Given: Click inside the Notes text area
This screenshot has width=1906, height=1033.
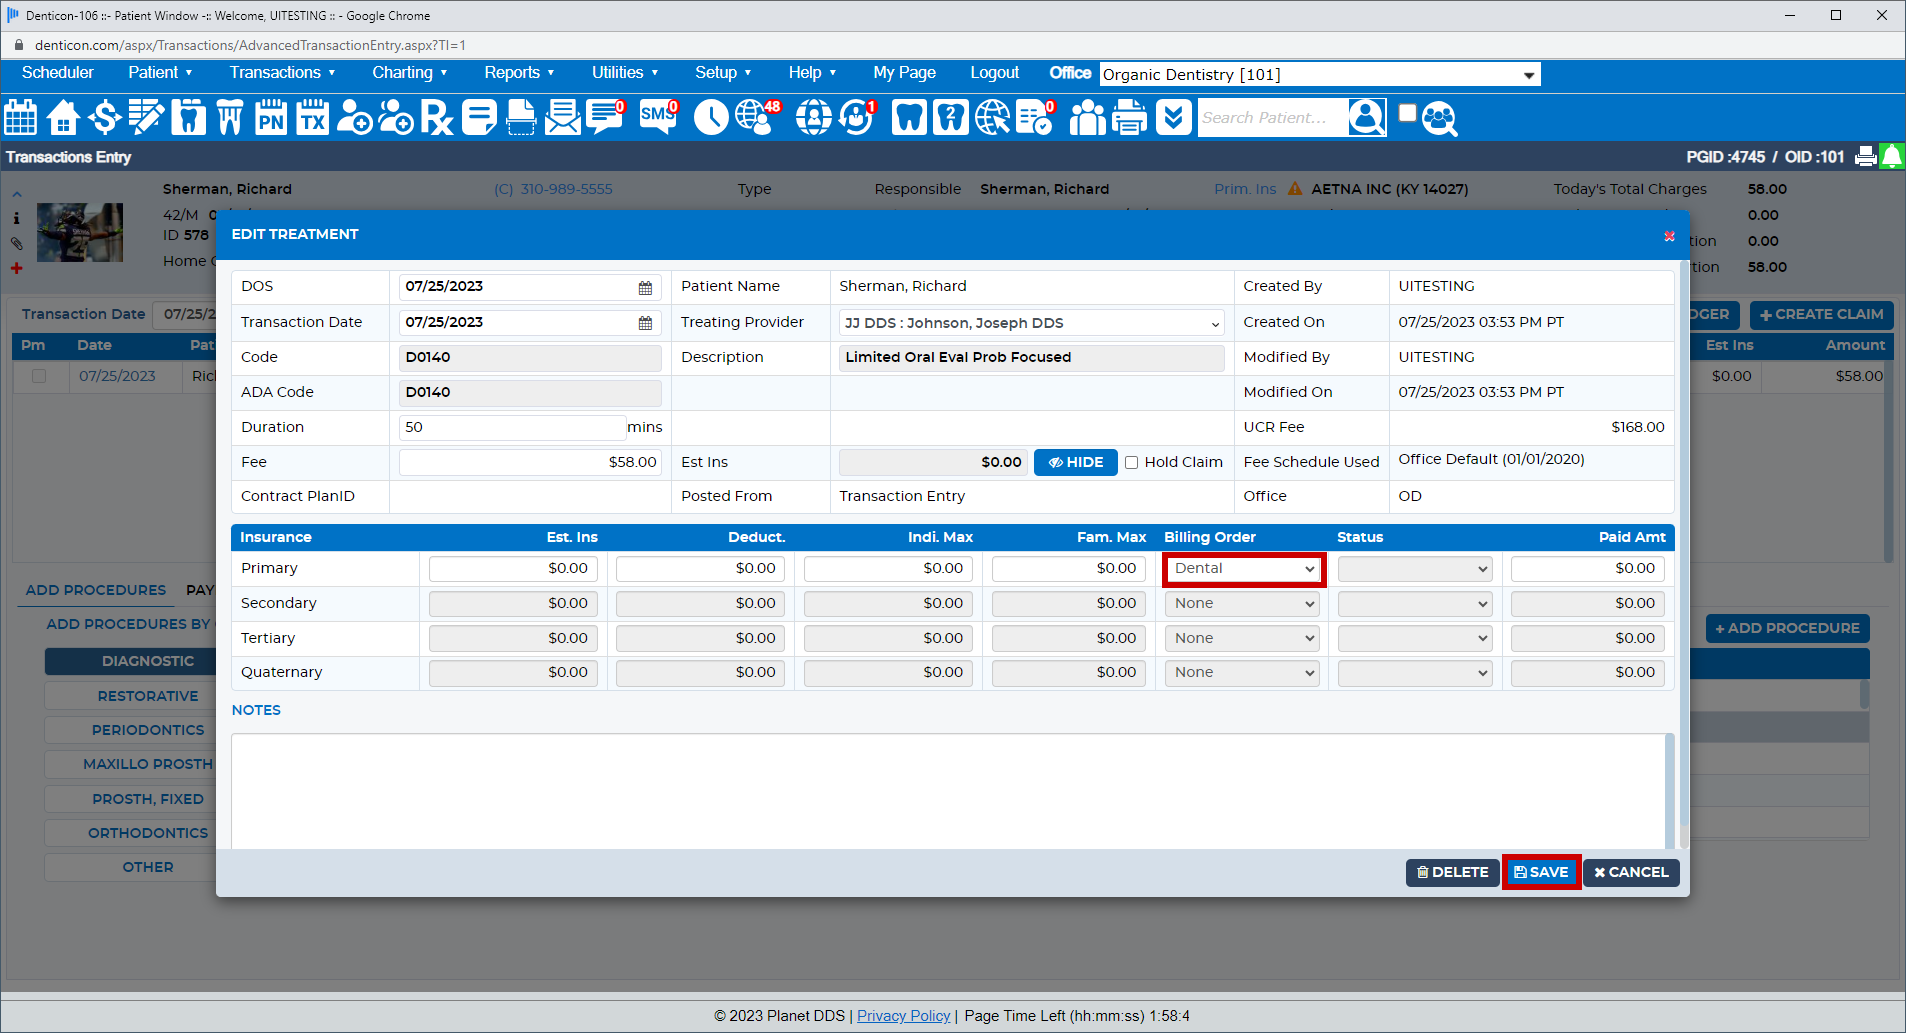Looking at the screenshot, I should pos(945,790).
